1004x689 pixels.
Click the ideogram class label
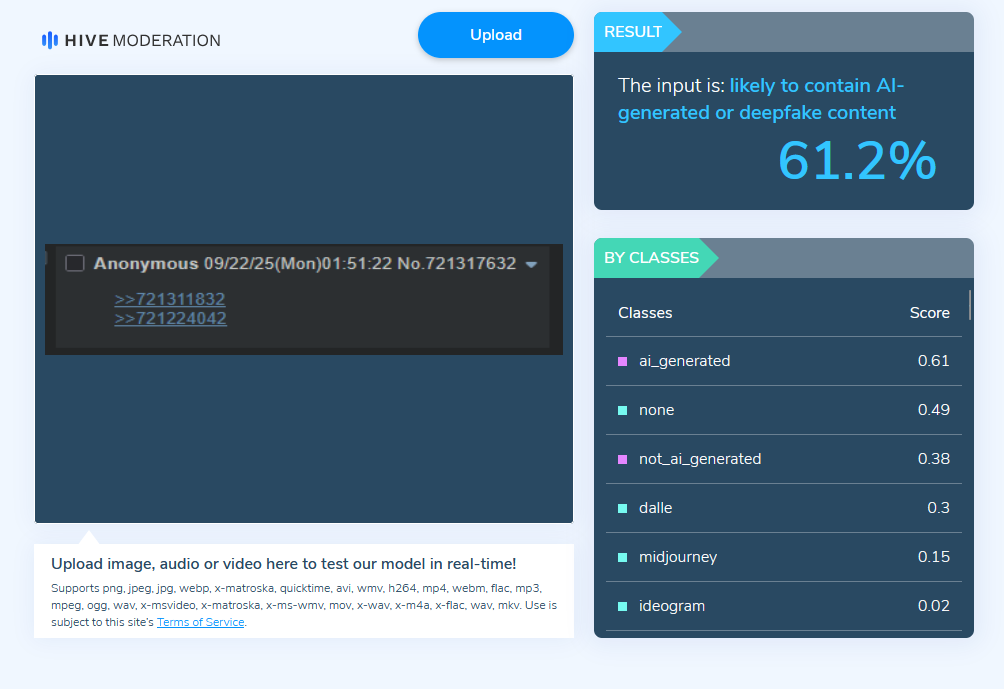click(672, 606)
